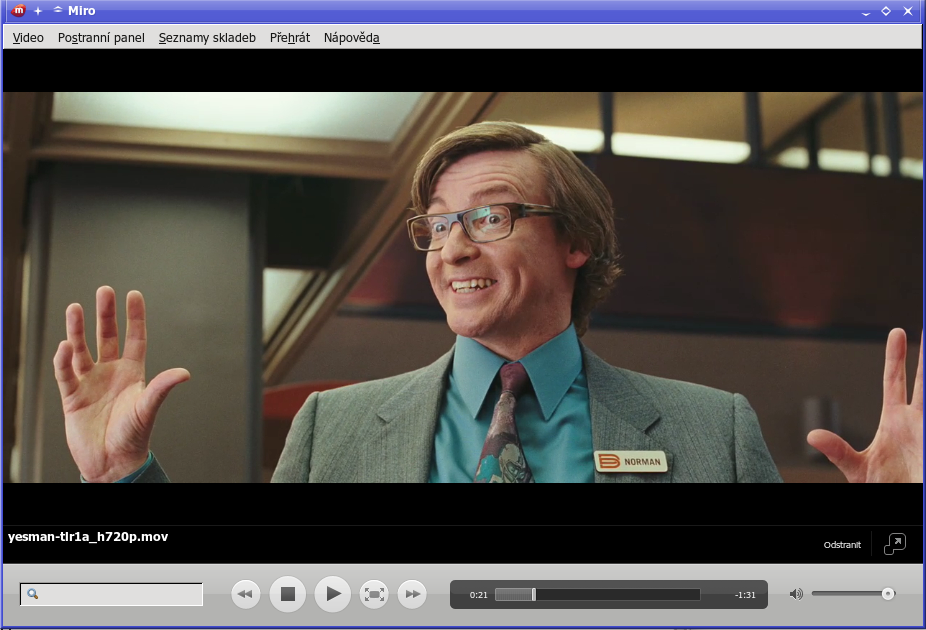Click the remaining time -1:31 label
Screen dimensions: 926x630
coord(745,595)
